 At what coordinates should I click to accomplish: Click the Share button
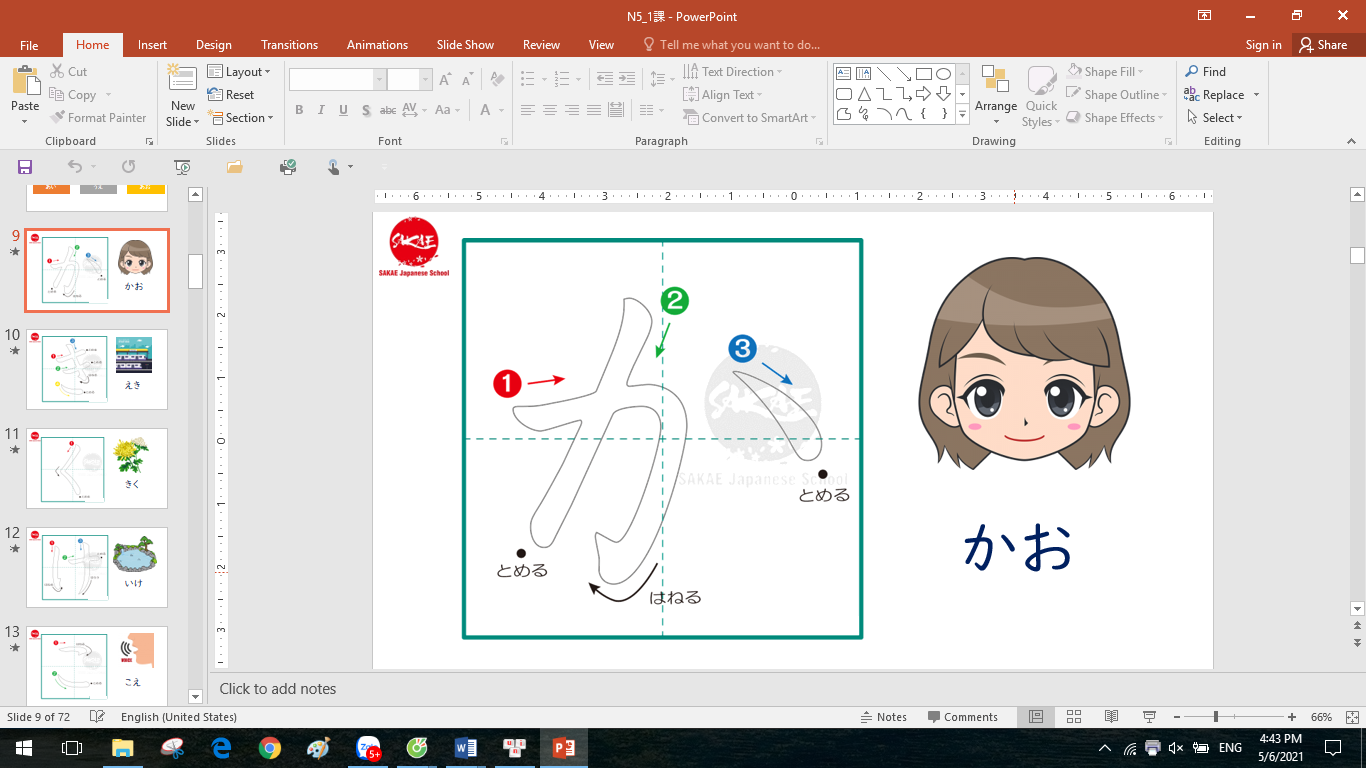point(1322,45)
